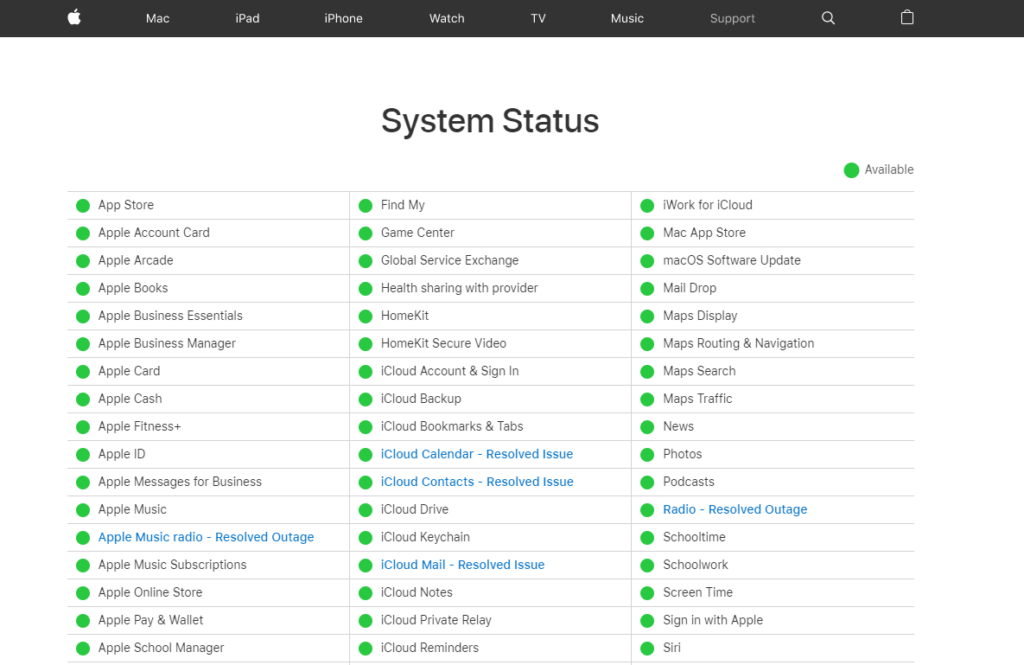Click the Apple logo icon

coord(74,18)
